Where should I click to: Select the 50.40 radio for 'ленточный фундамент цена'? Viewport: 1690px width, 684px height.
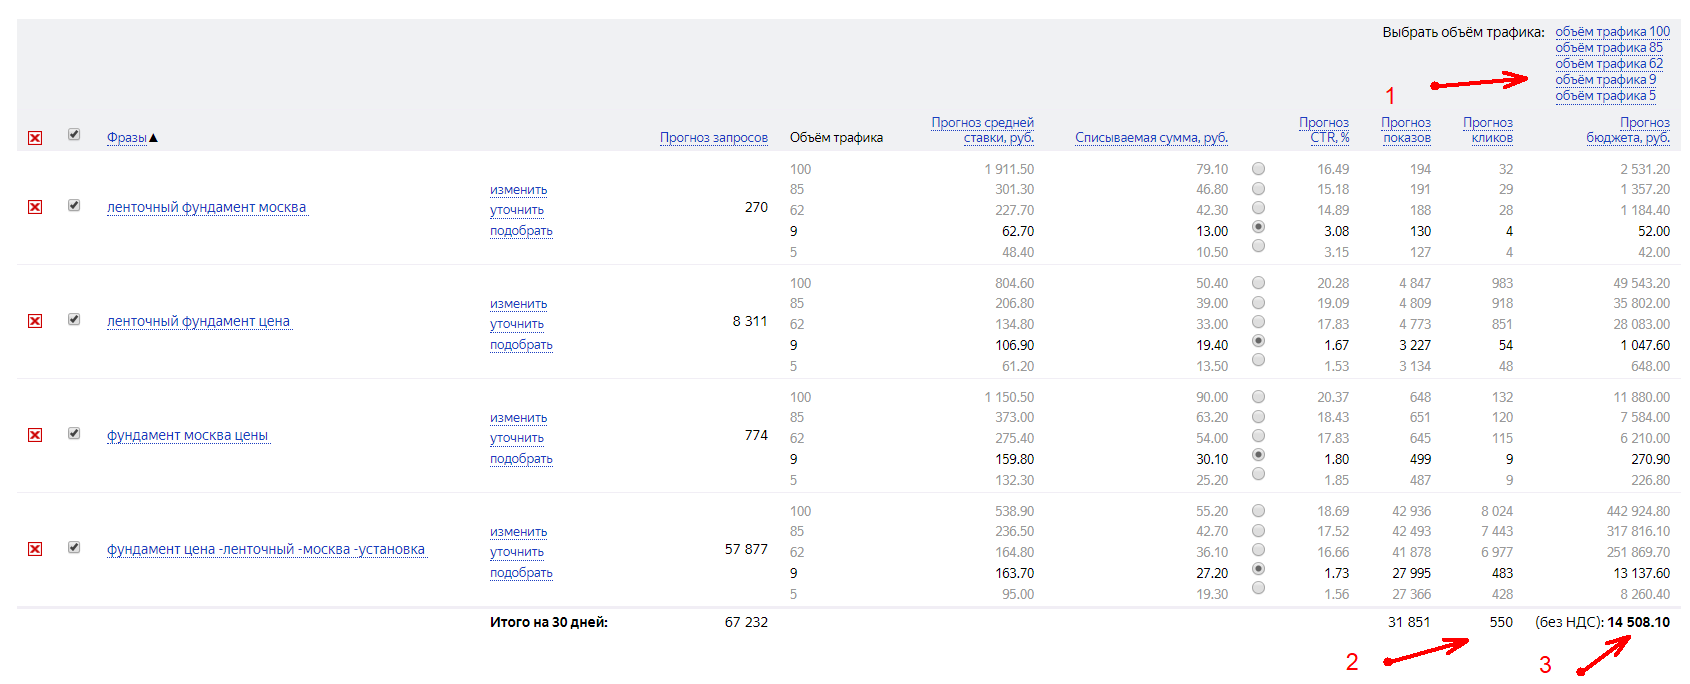(1258, 283)
